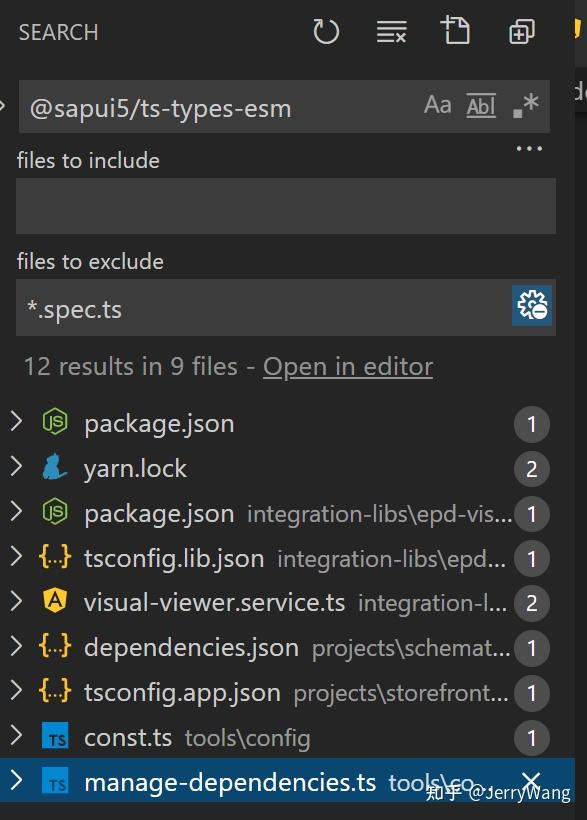Enable Match Case in the search box
Viewport: 587px width, 820px height.
tap(437, 104)
